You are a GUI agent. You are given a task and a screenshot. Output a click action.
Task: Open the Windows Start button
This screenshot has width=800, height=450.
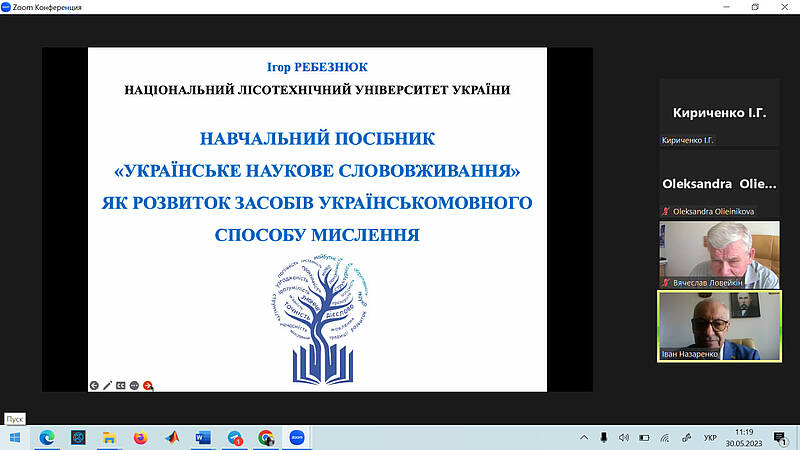14,437
